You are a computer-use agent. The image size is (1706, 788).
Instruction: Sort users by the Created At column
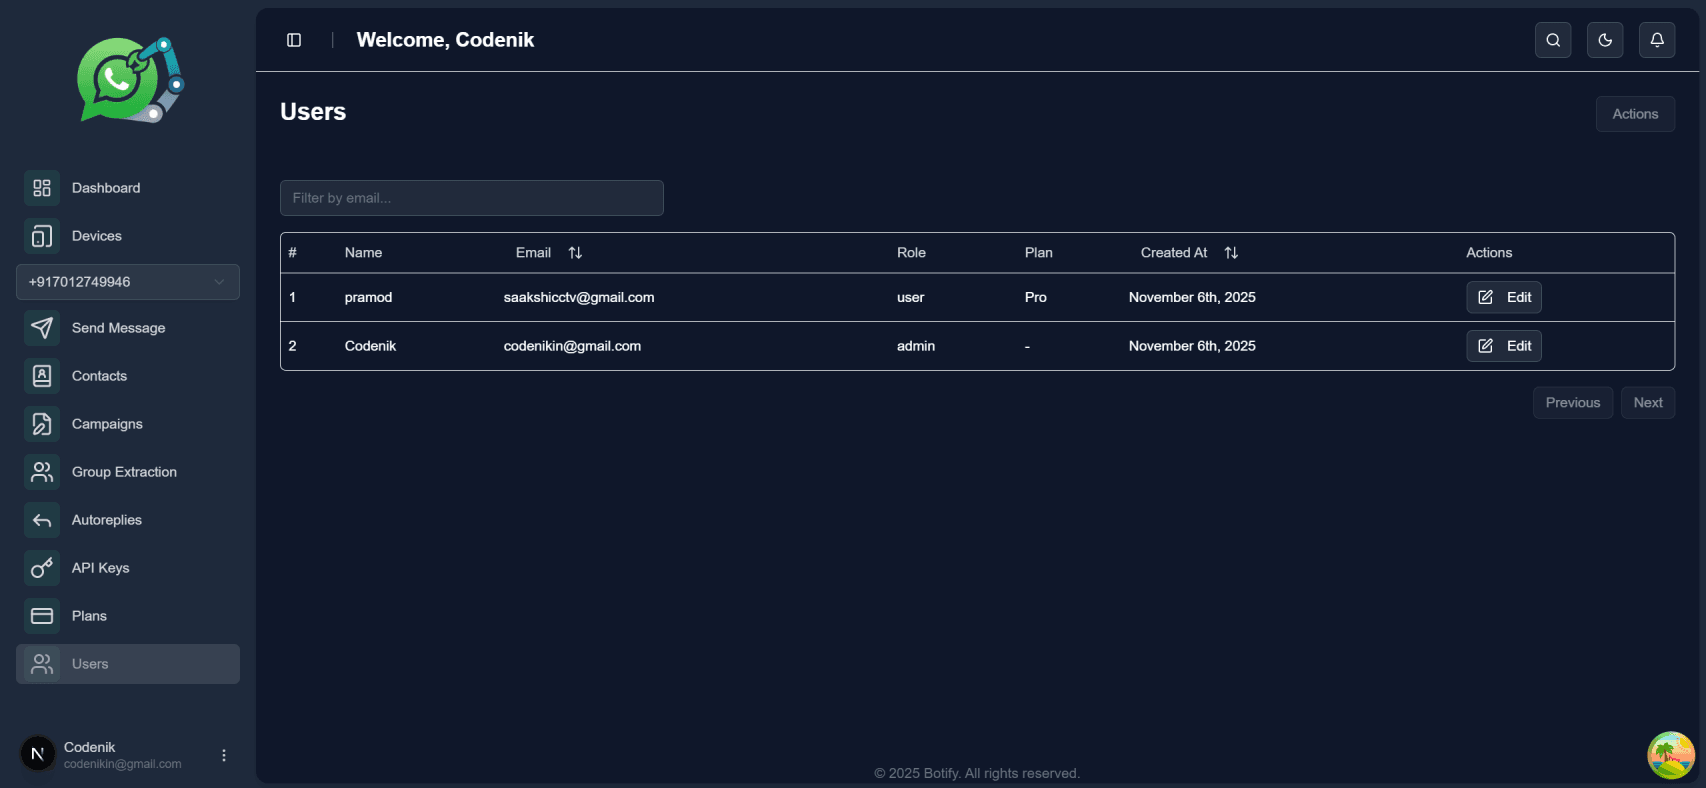[1230, 253]
